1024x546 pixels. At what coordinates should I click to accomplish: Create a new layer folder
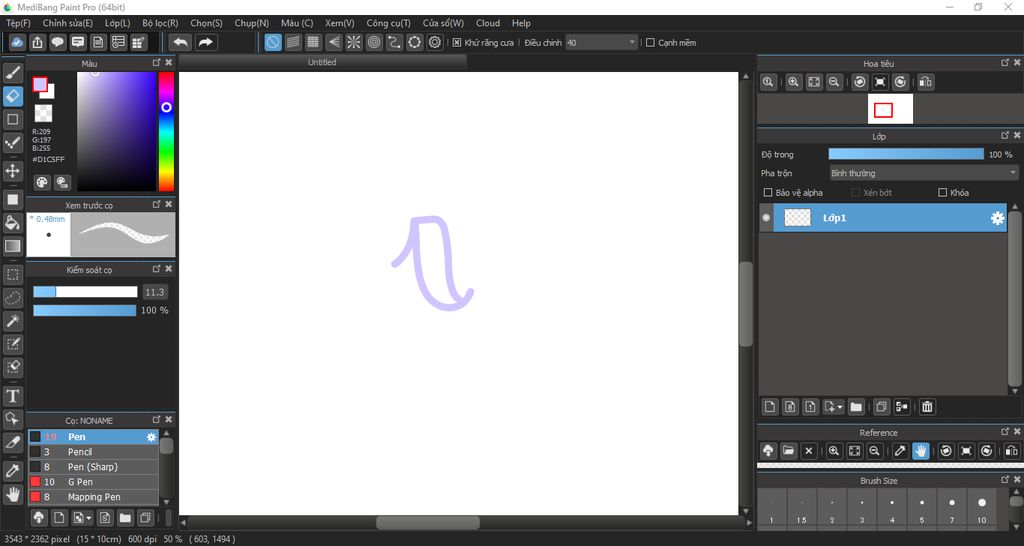coord(856,407)
